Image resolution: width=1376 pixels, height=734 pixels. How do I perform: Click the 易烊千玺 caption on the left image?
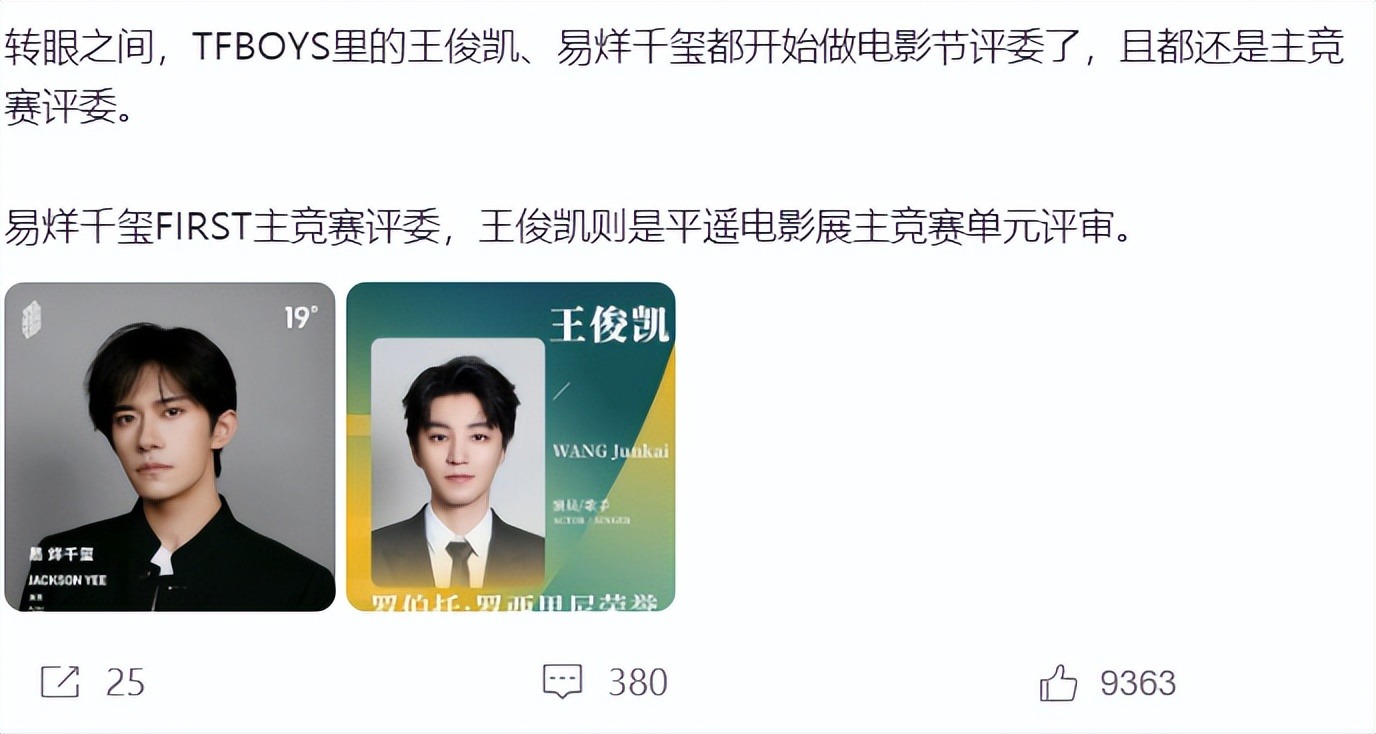coord(61,555)
